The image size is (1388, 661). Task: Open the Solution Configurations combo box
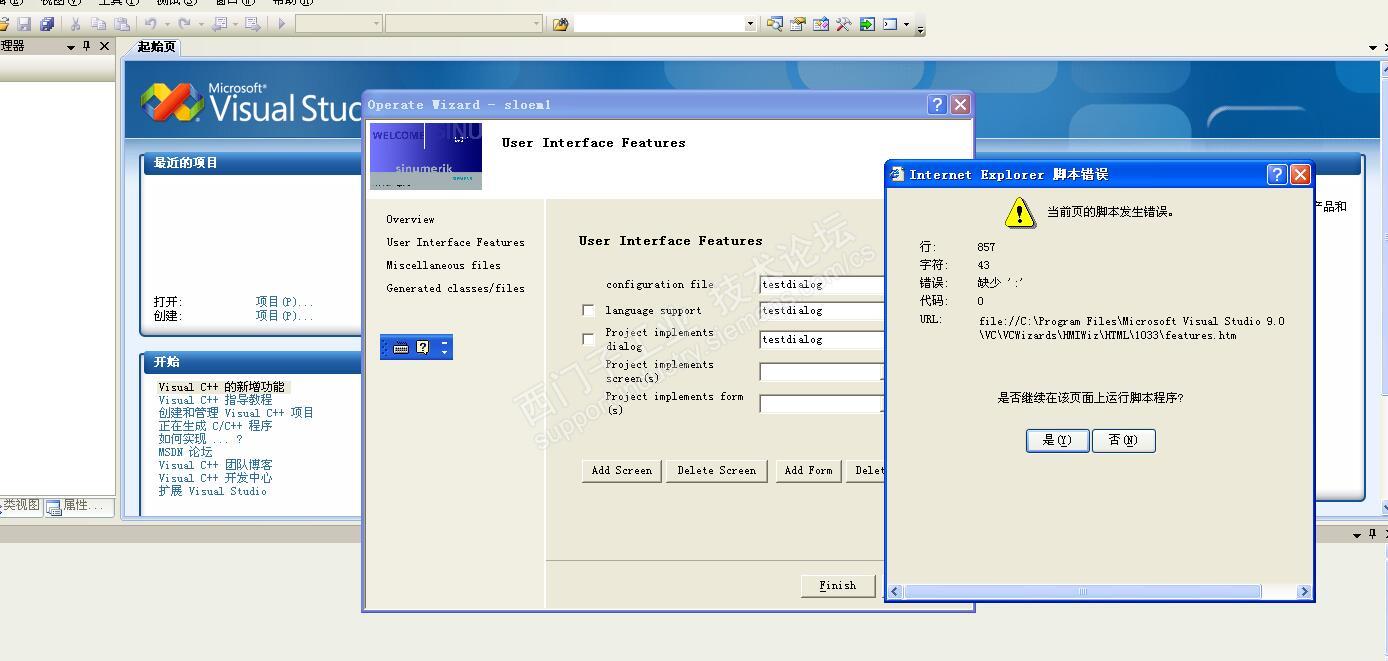point(339,24)
